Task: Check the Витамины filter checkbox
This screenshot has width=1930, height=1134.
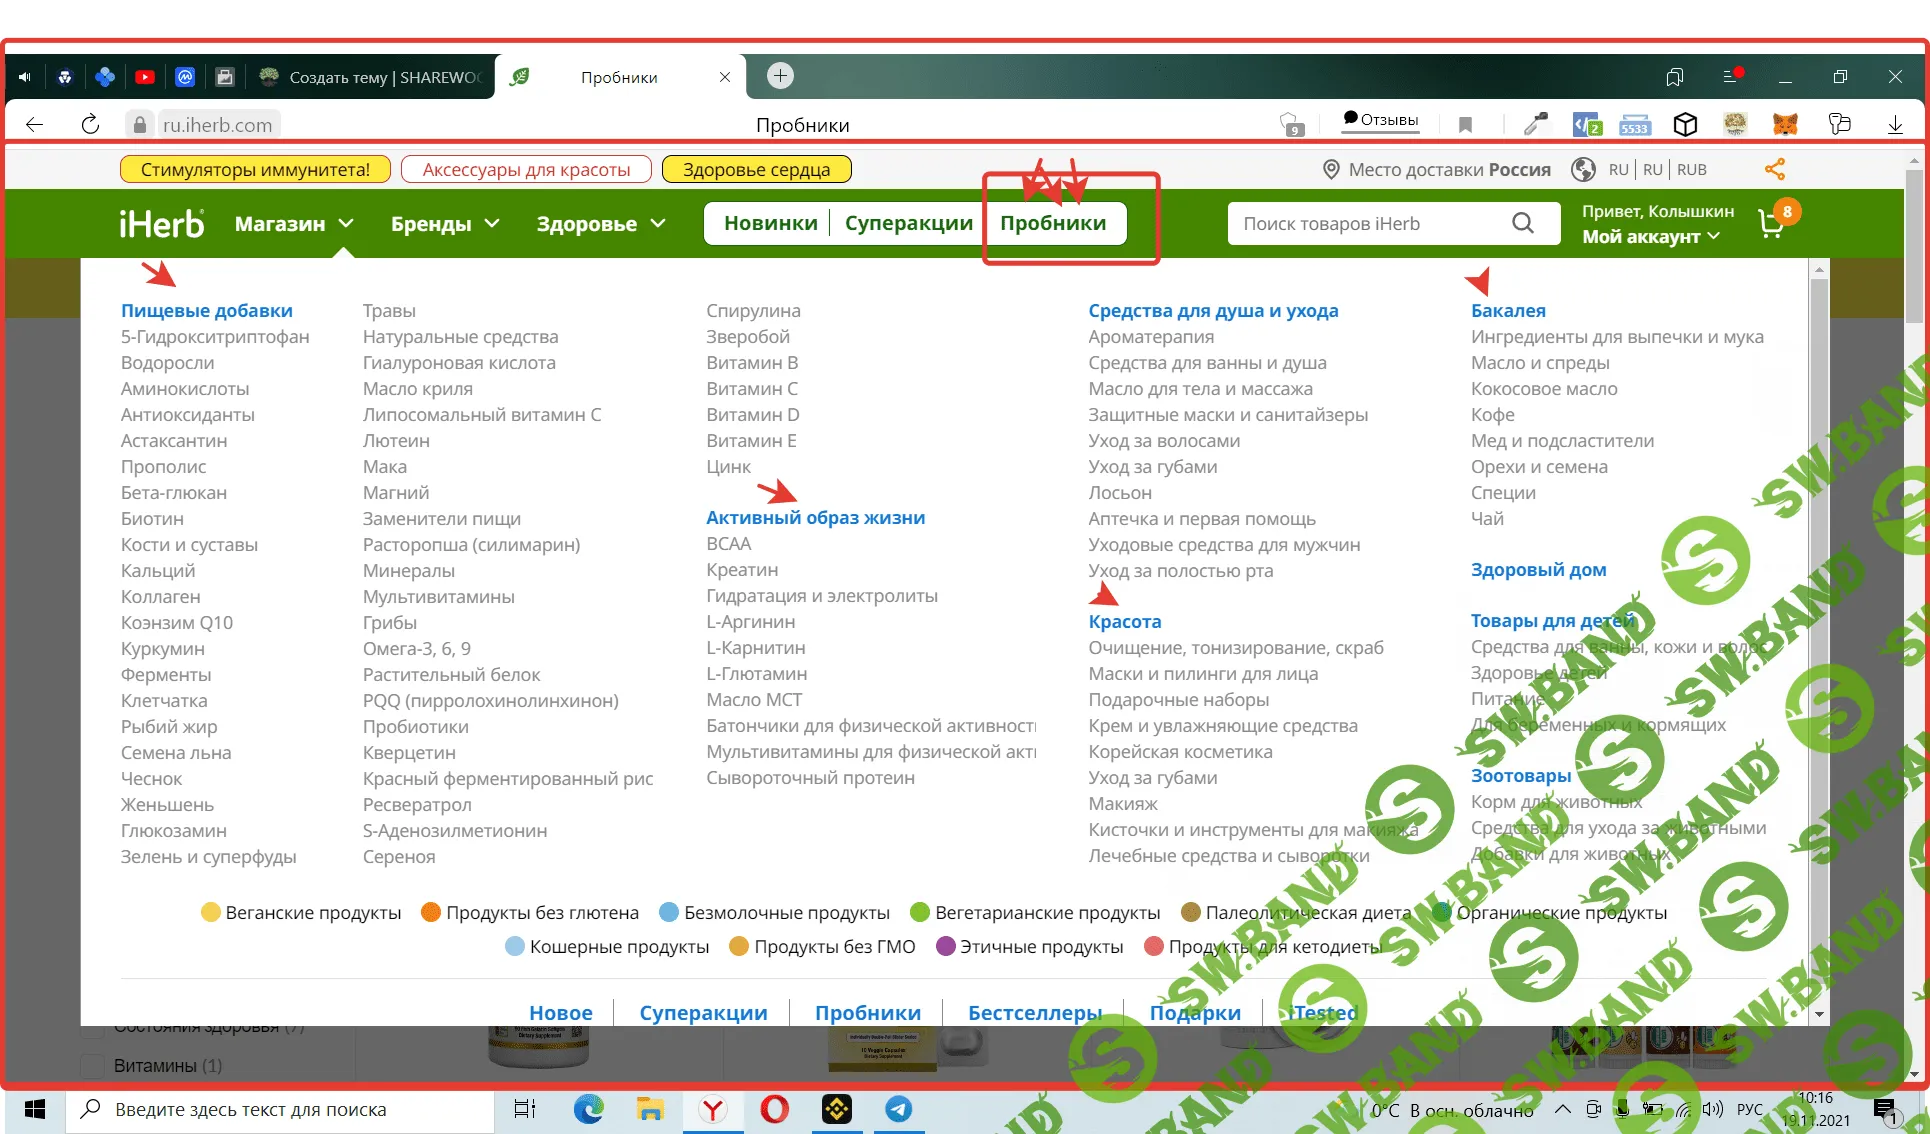Action: [93, 1066]
